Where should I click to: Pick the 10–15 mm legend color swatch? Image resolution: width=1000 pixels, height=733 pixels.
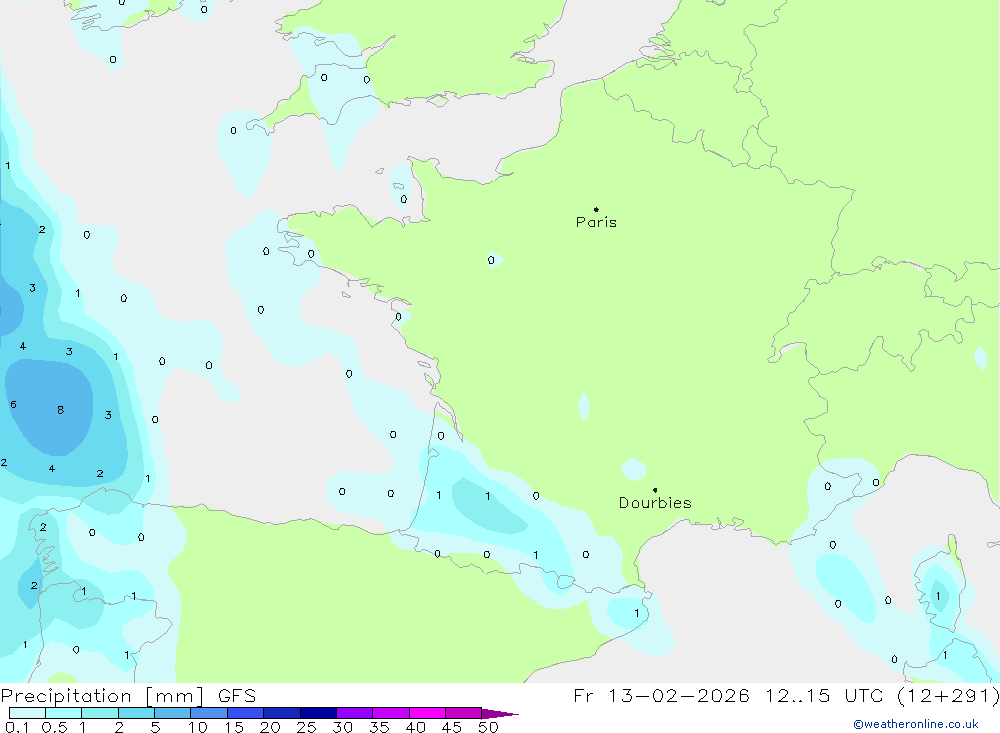point(209,713)
